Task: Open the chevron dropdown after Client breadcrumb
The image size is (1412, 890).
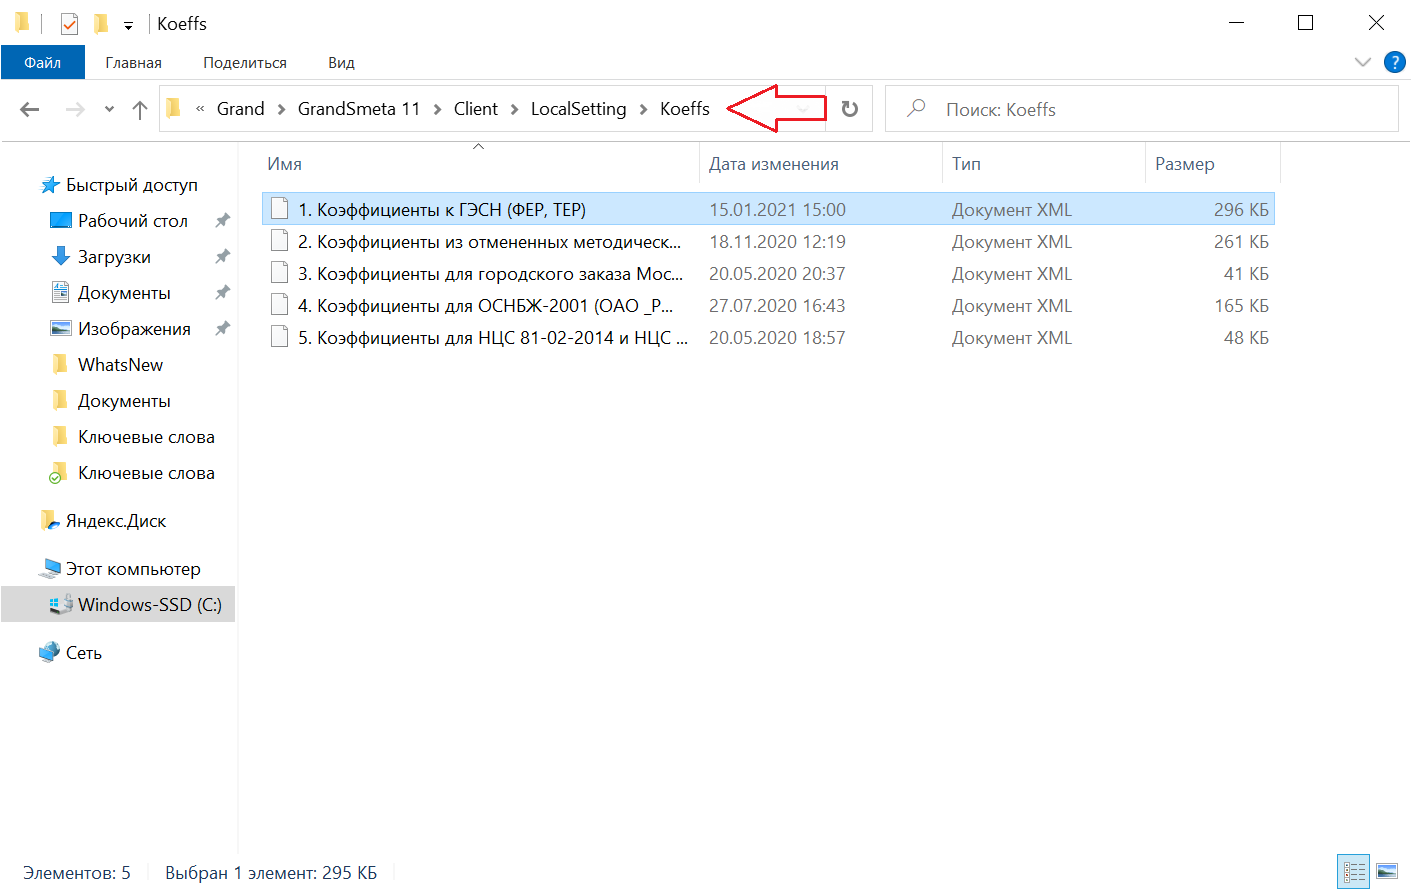Action: 514,109
